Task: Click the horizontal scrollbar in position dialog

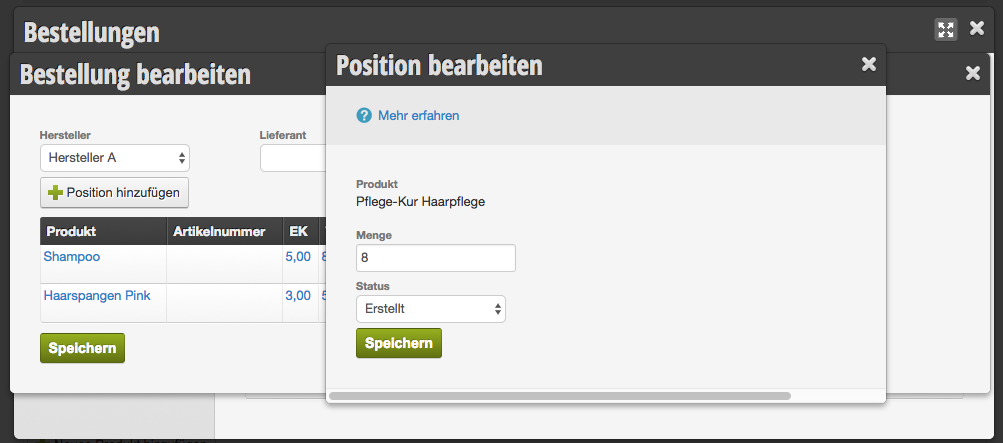Action: pyautogui.click(x=560, y=396)
